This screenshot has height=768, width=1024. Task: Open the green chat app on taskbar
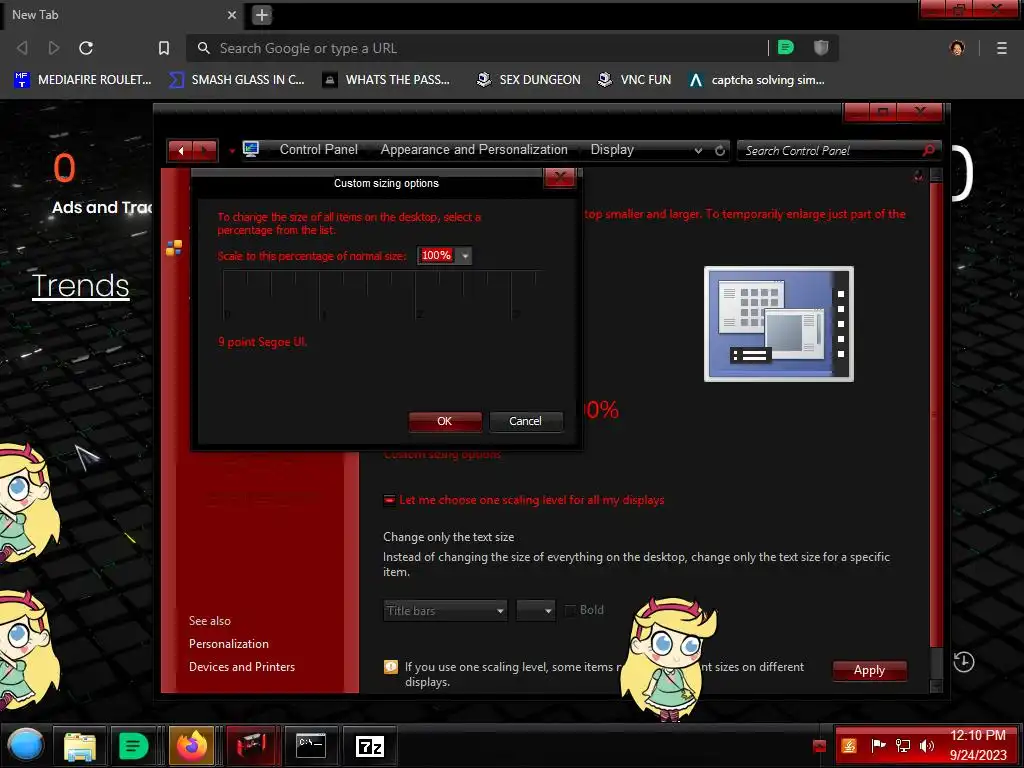[133, 746]
